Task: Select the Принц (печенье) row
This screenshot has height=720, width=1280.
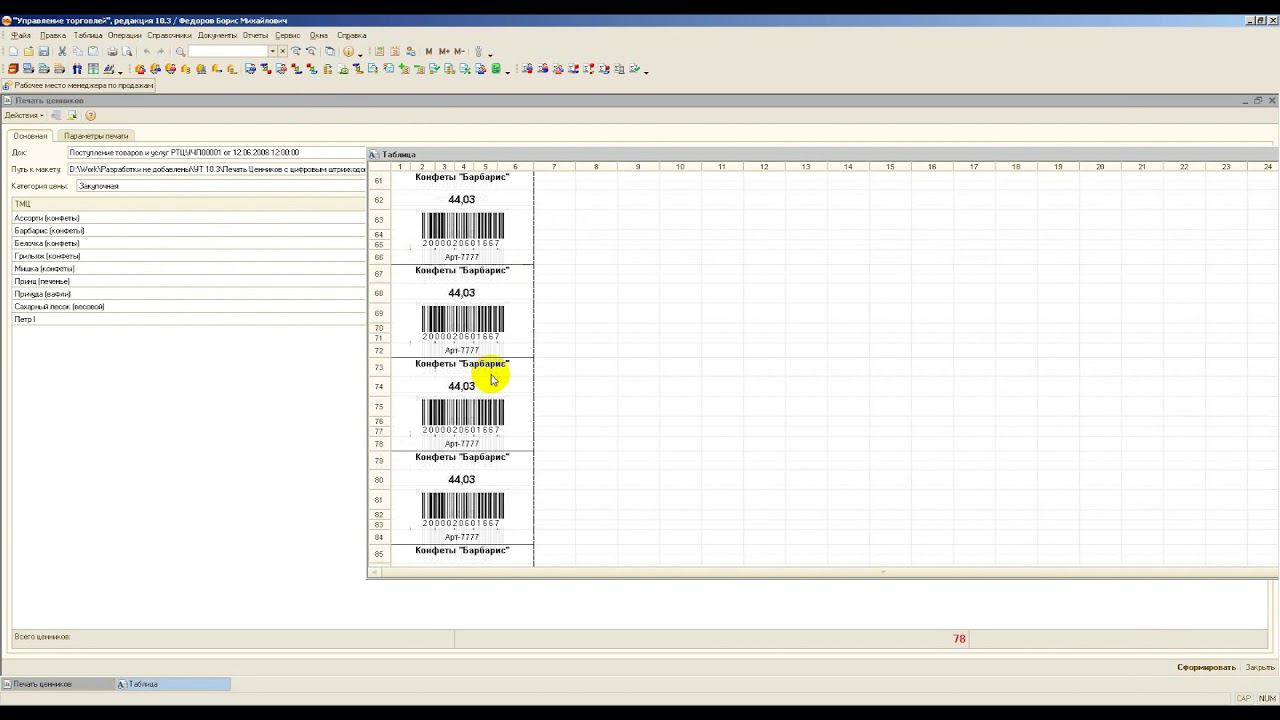Action: pyautogui.click(x=189, y=282)
